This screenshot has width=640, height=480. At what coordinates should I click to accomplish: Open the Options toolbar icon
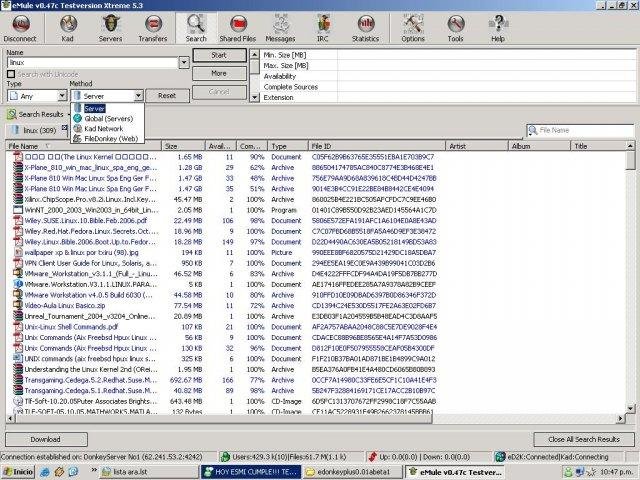pos(413,28)
